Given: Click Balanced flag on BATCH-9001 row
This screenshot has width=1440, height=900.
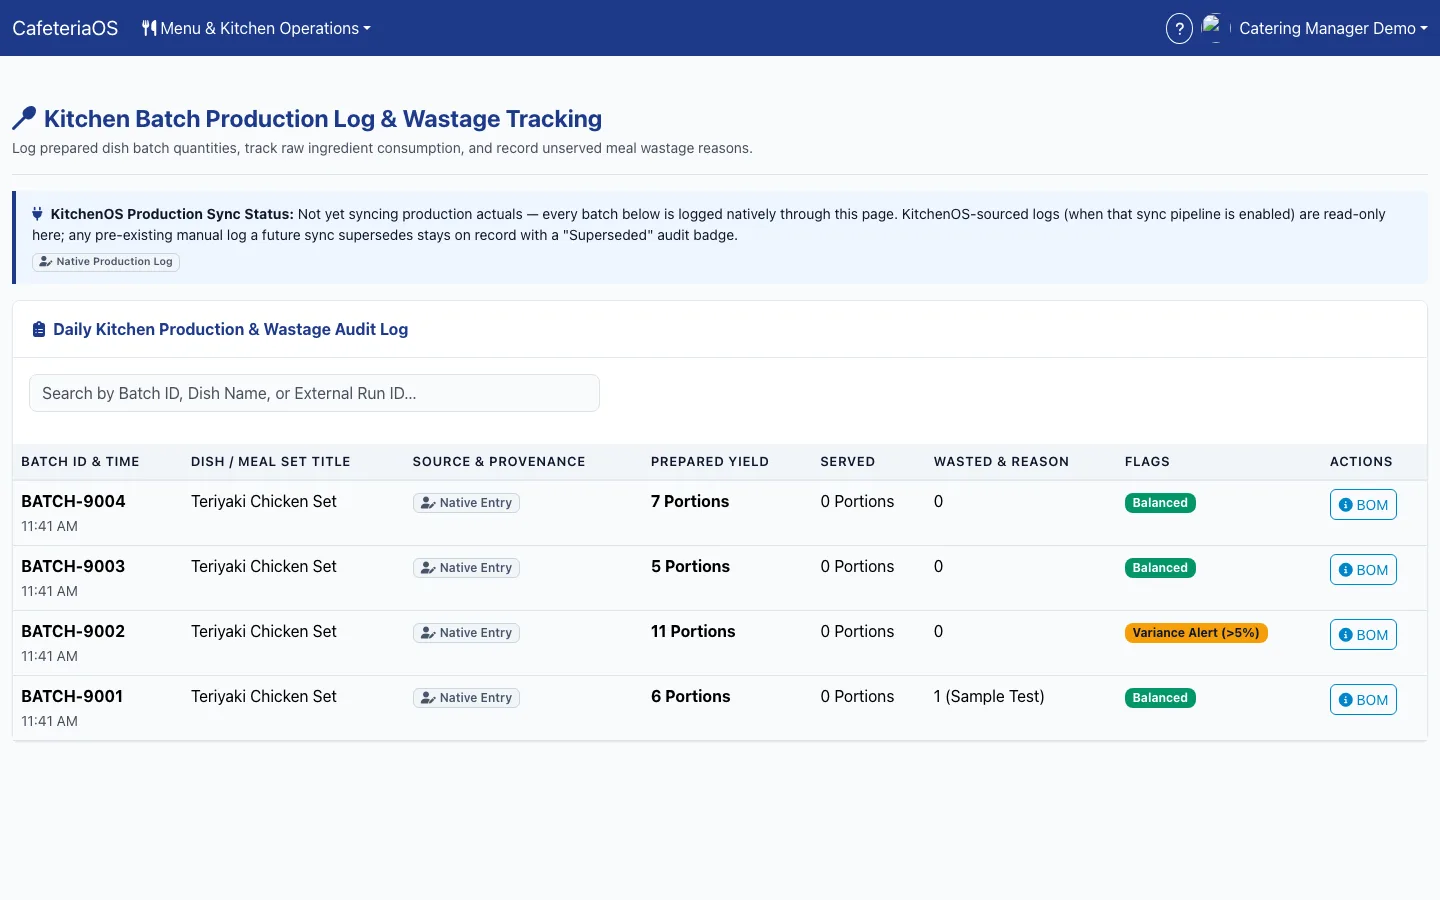Looking at the screenshot, I should [x=1160, y=698].
